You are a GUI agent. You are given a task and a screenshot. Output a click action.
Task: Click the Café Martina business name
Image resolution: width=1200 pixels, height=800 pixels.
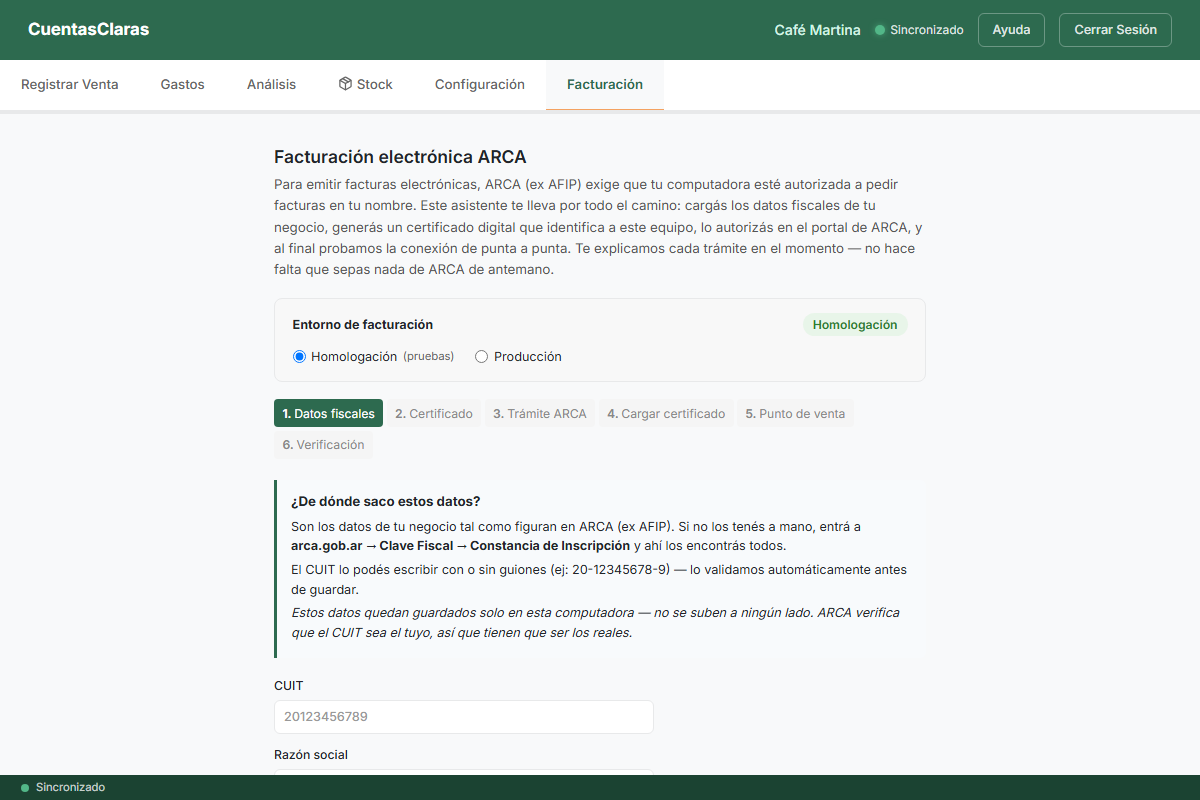point(817,30)
